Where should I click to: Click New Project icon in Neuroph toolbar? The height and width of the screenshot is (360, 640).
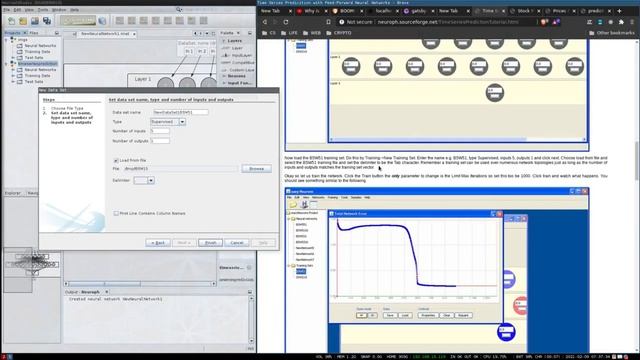pyautogui.click(x=11, y=21)
